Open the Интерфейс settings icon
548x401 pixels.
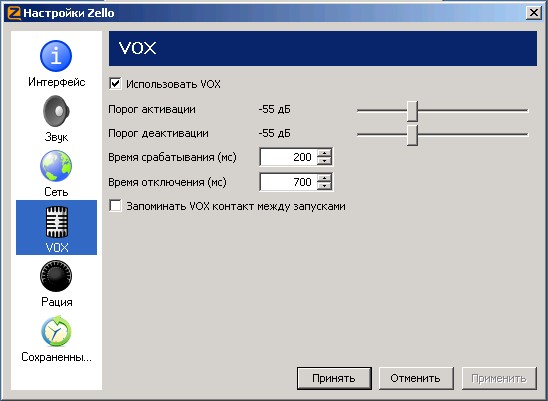click(56, 56)
